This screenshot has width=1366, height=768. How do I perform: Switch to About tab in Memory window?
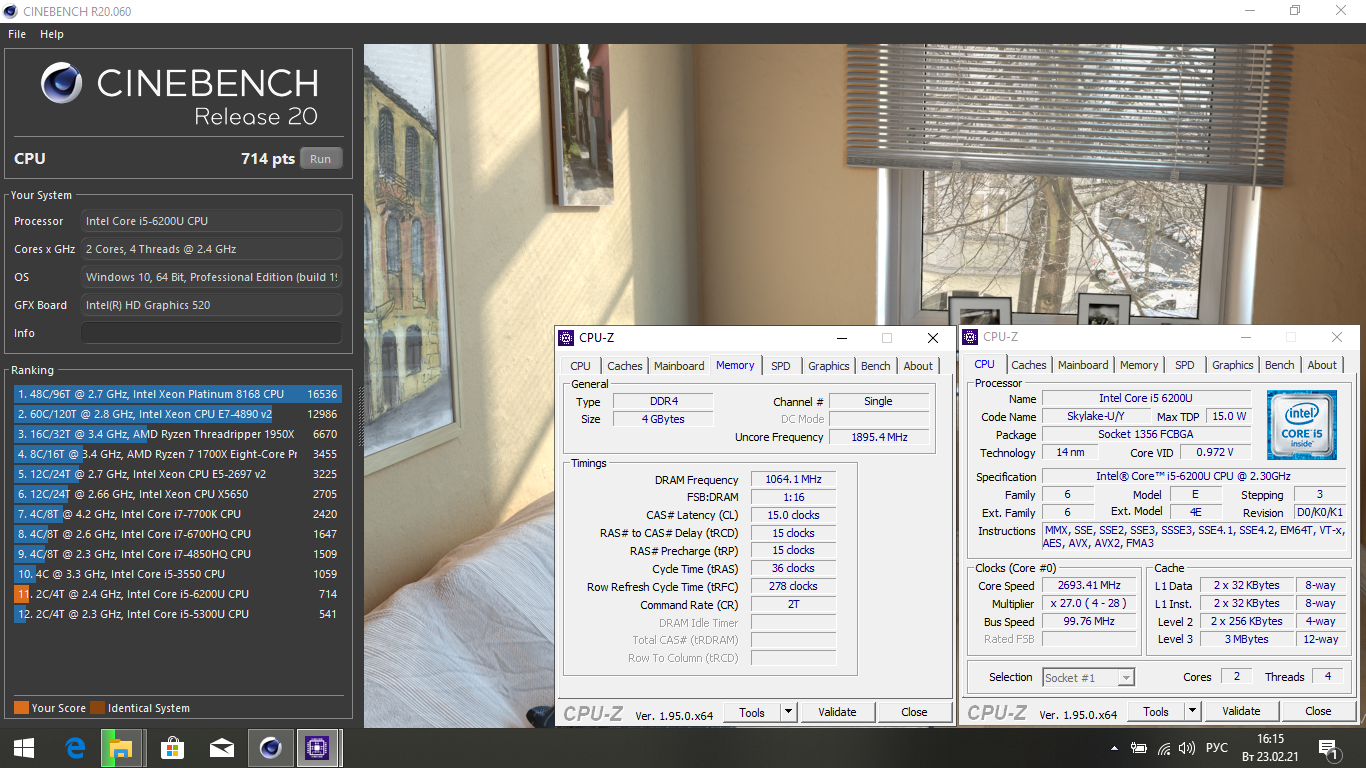[x=918, y=366]
